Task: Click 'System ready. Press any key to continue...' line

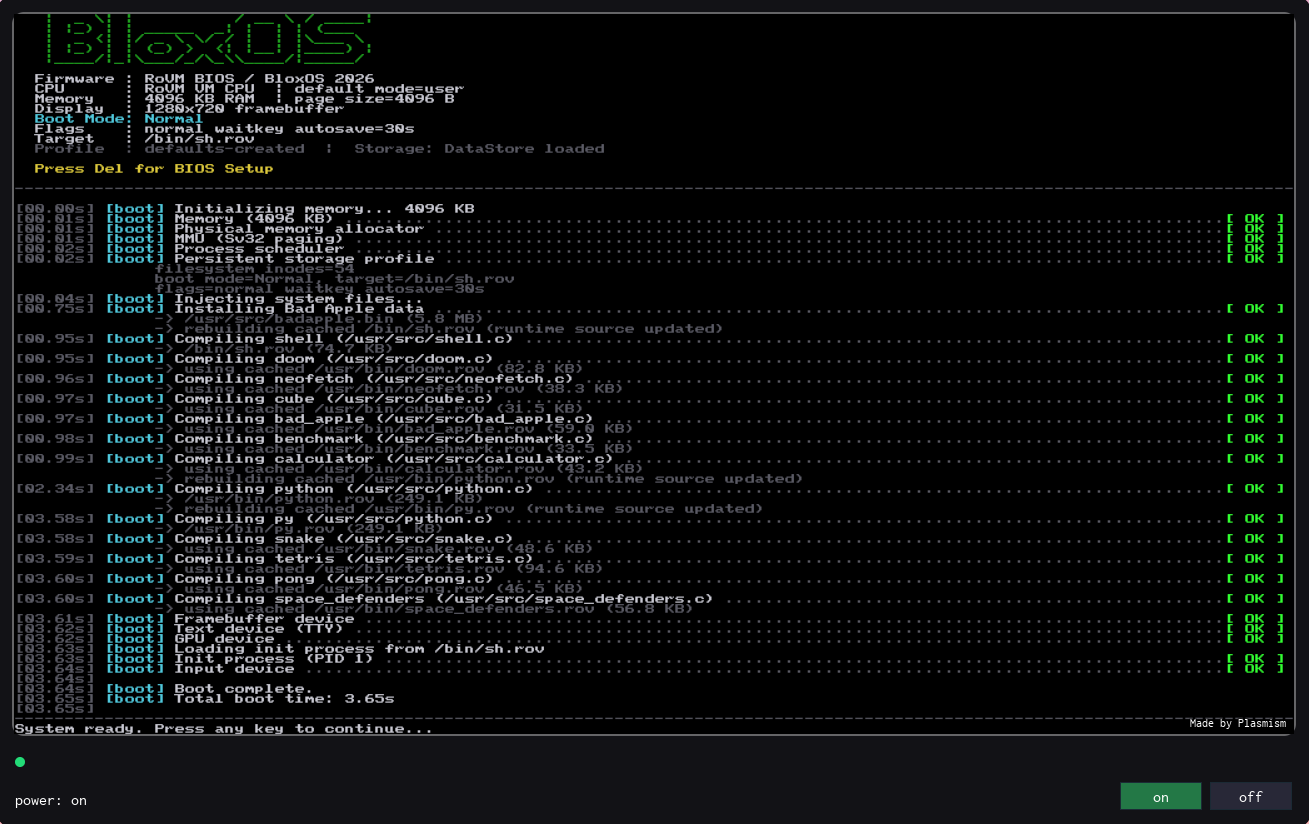Action: tap(224, 728)
